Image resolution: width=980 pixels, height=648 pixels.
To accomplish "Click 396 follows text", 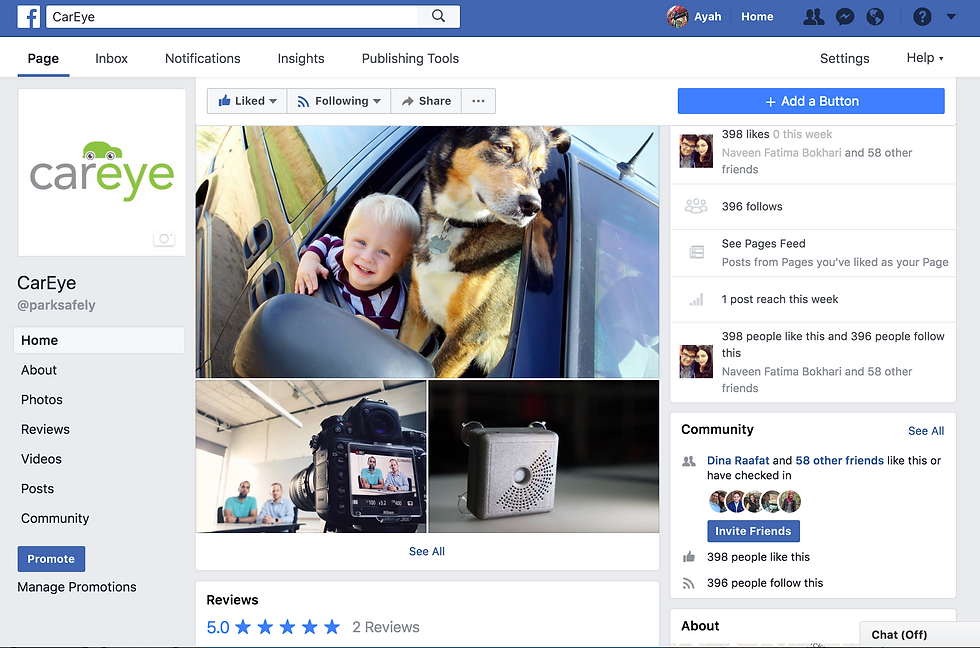I will click(x=752, y=207).
